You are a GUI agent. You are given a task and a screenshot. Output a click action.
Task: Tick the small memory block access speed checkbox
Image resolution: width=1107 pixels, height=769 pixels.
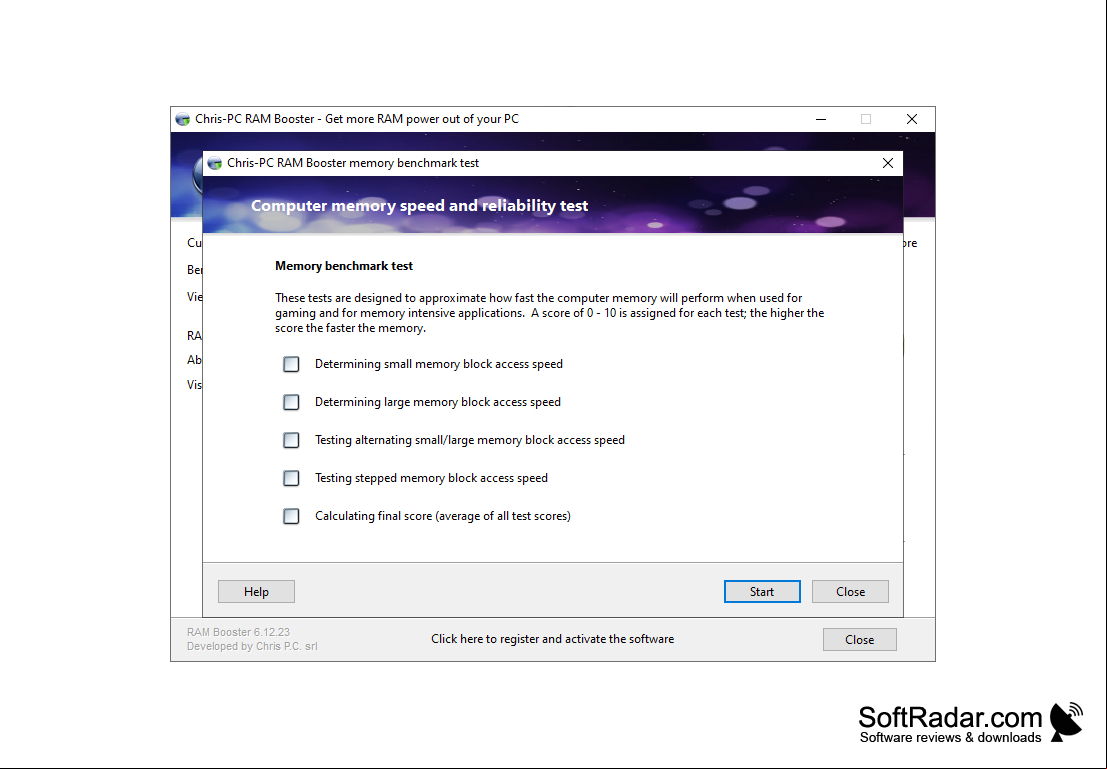(x=291, y=364)
